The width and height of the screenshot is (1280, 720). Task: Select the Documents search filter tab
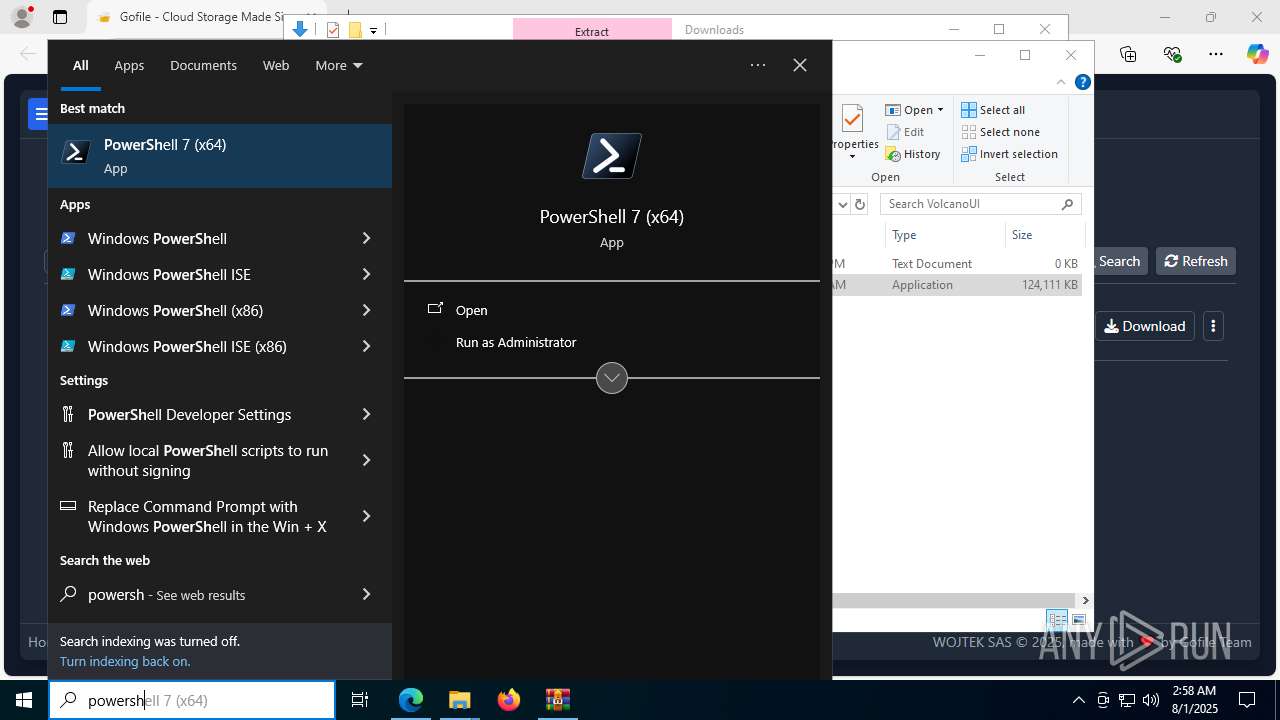203,65
